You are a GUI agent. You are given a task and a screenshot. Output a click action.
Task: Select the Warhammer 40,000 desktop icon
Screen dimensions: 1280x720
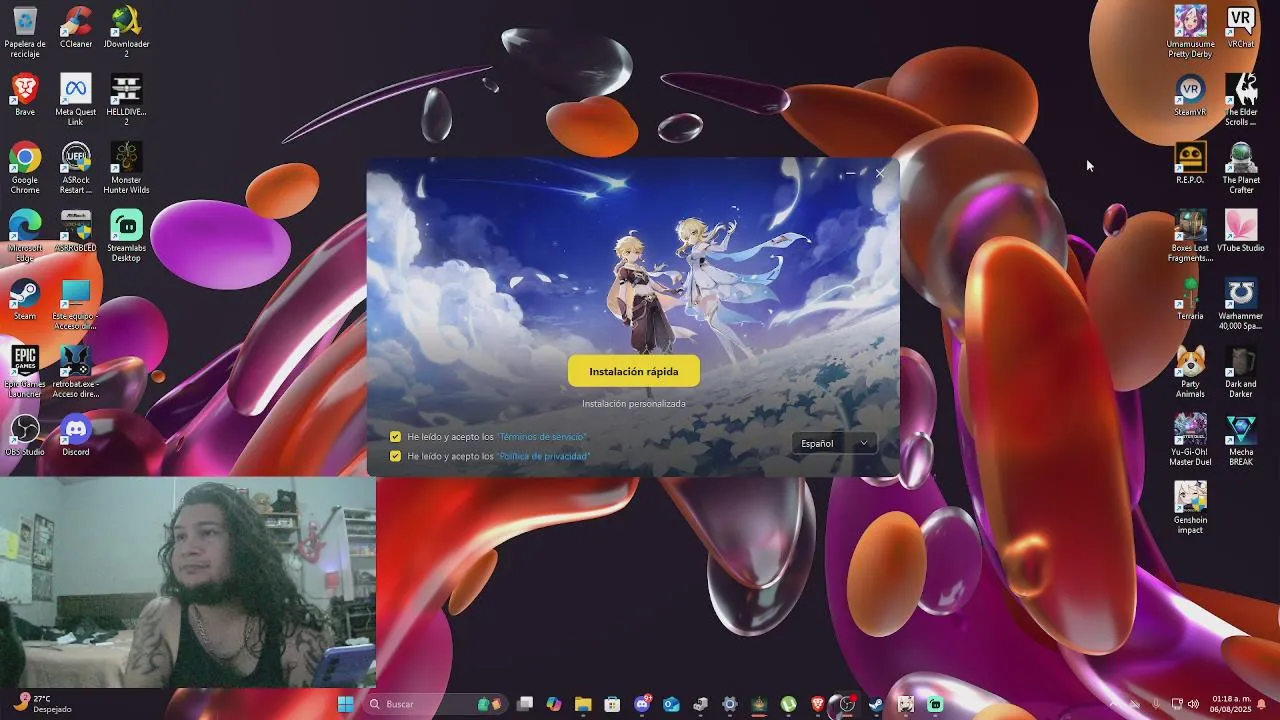[1241, 304]
